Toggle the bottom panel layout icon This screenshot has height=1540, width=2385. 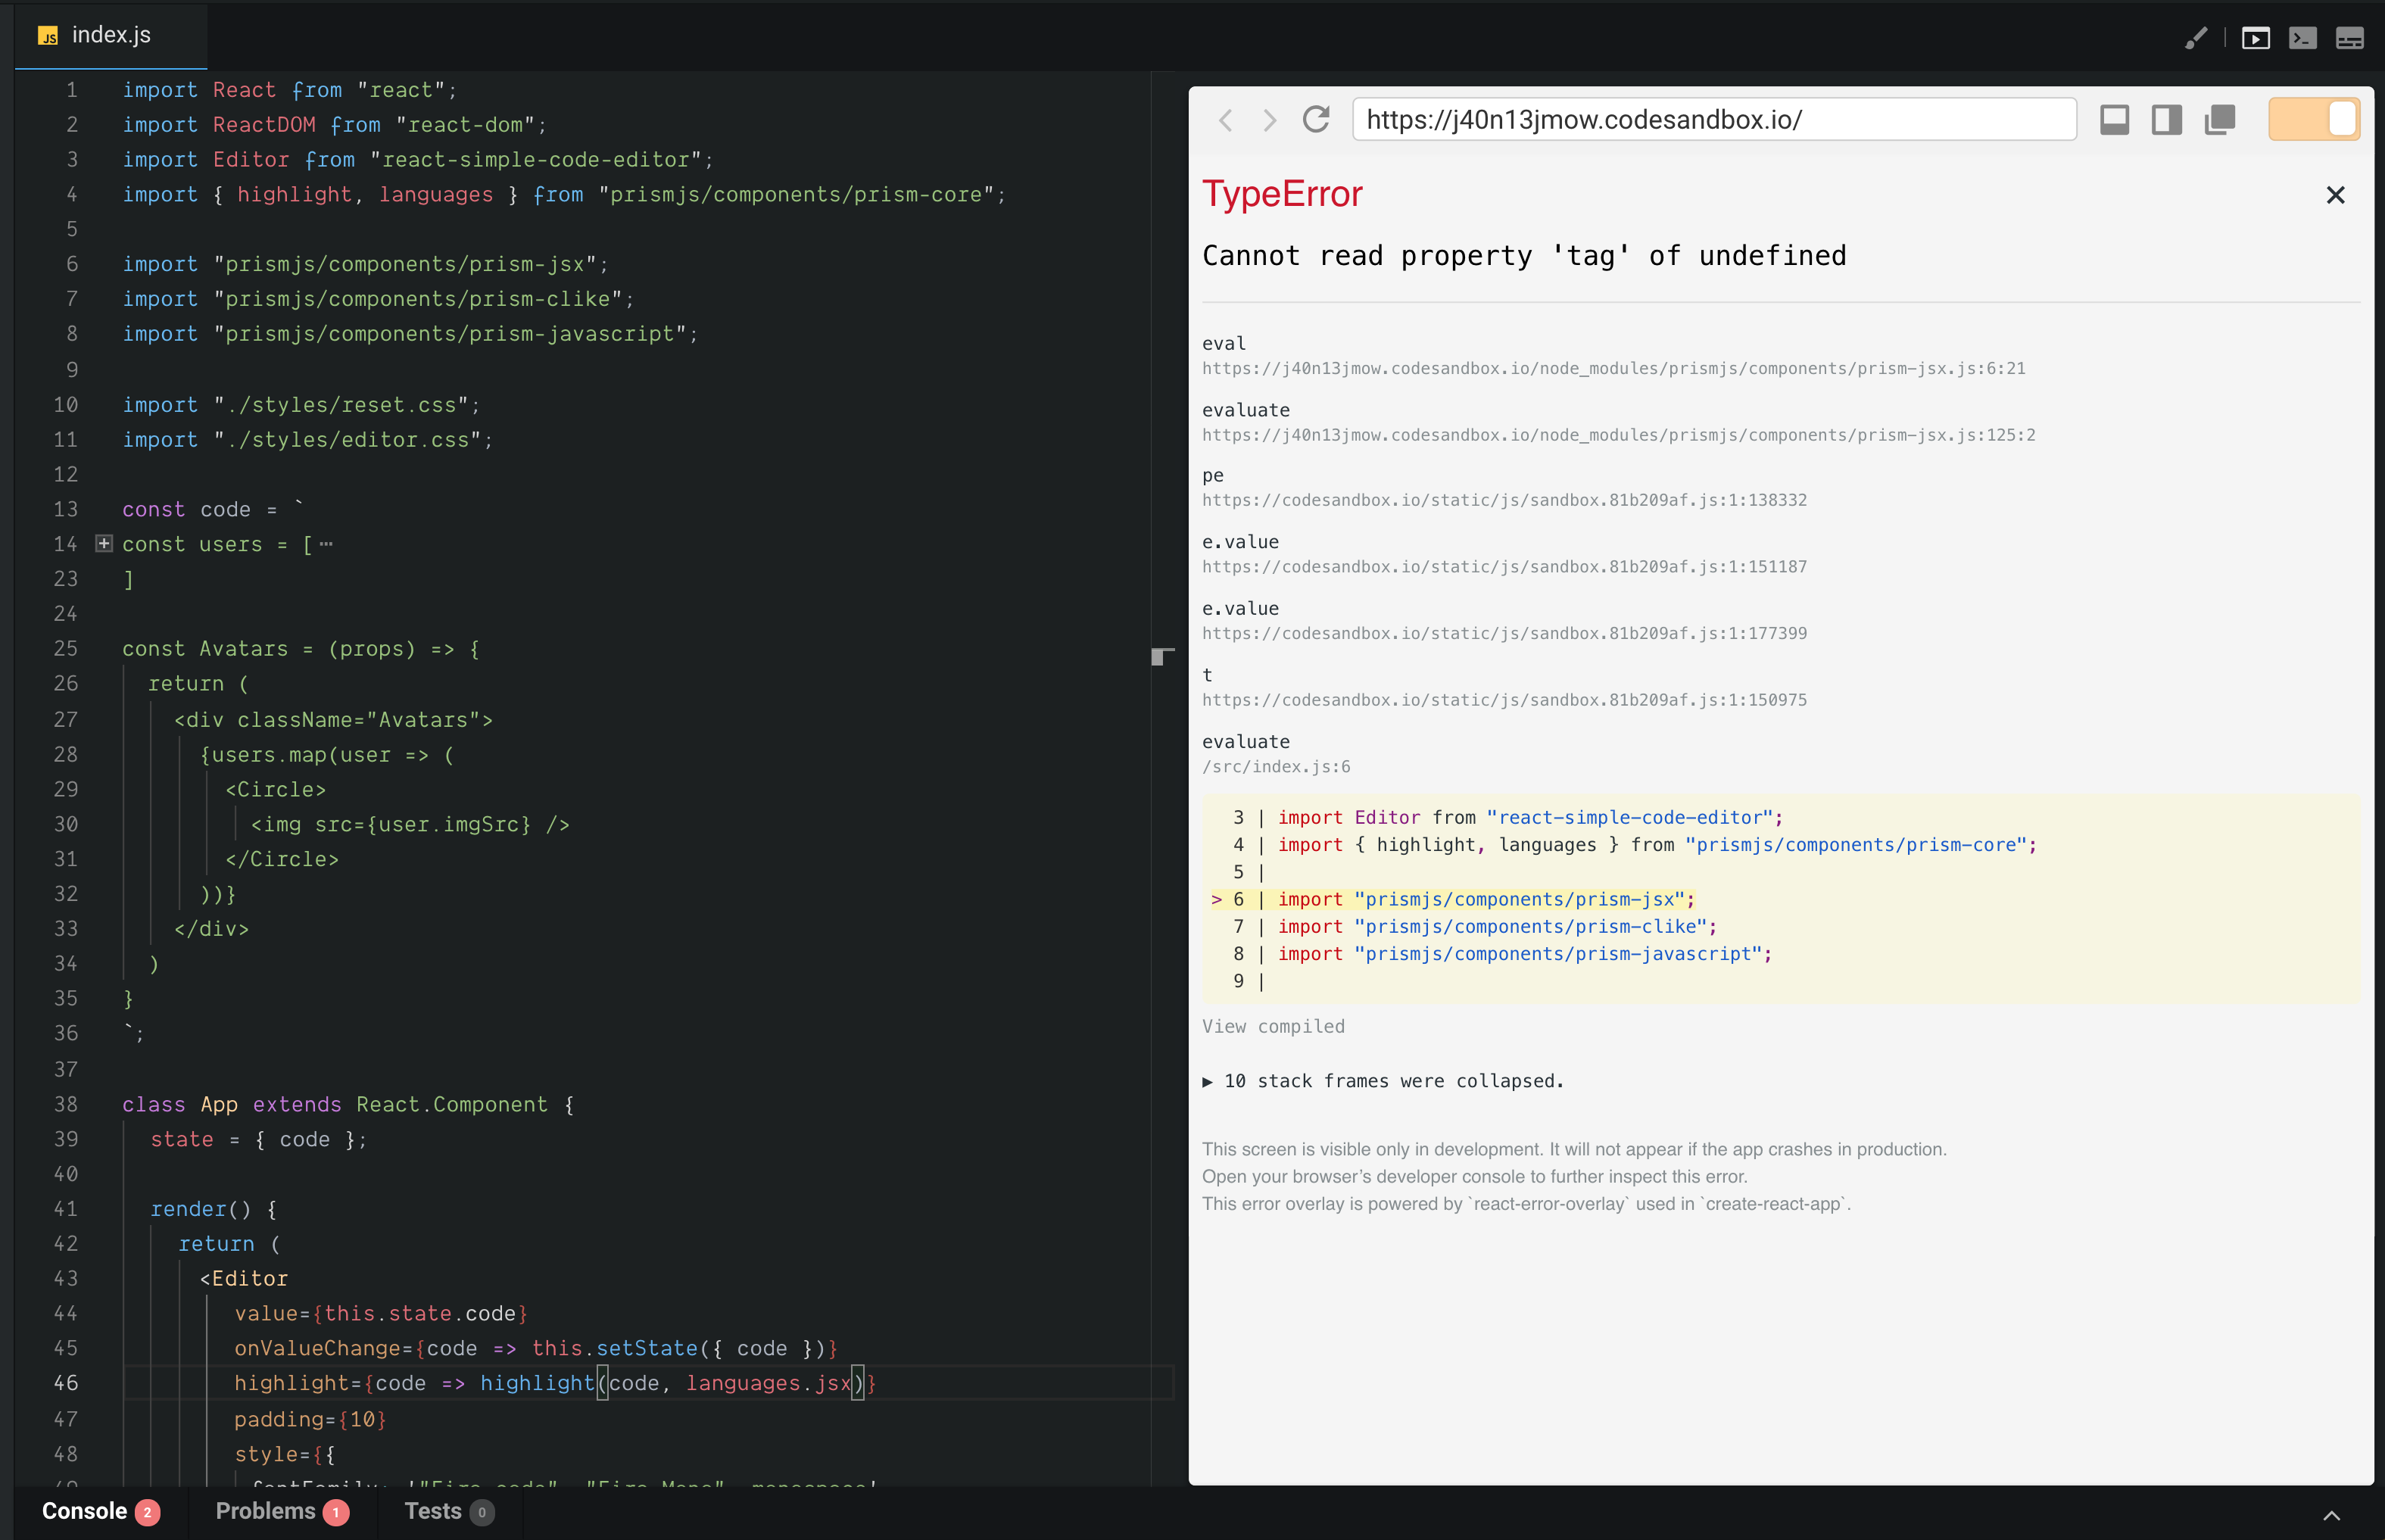2350,39
